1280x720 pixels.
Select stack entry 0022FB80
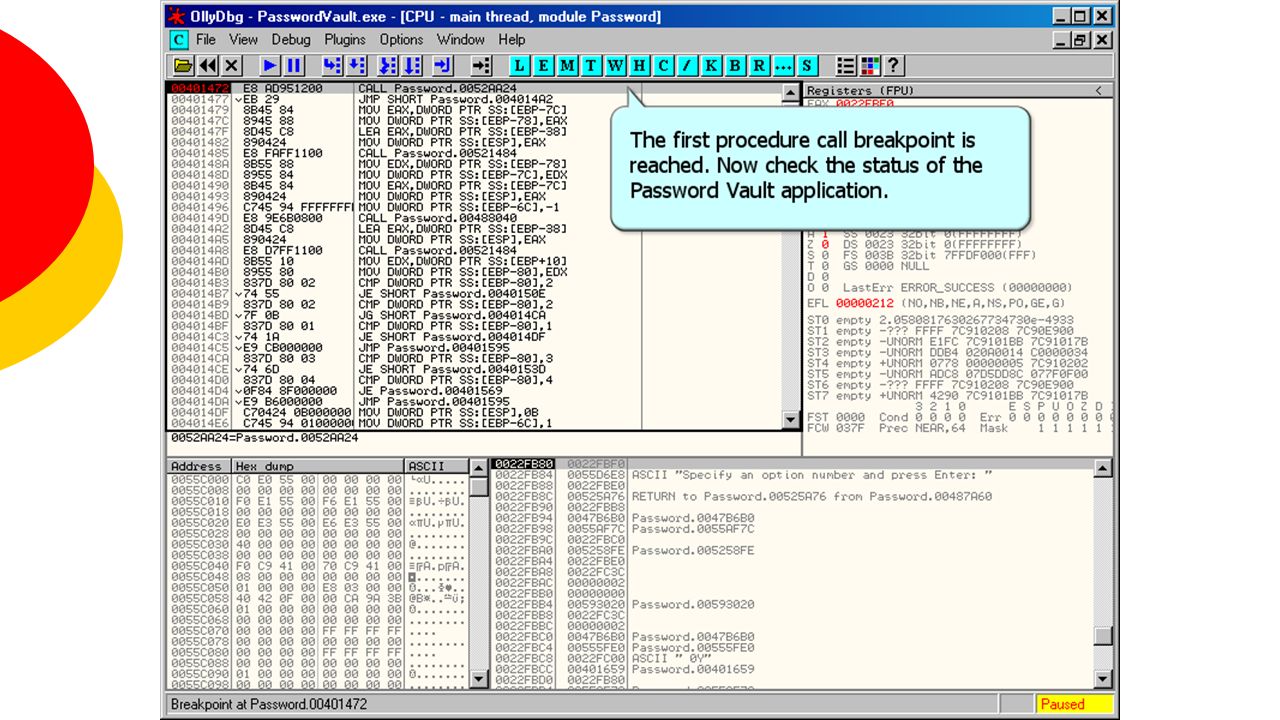[794, 464]
